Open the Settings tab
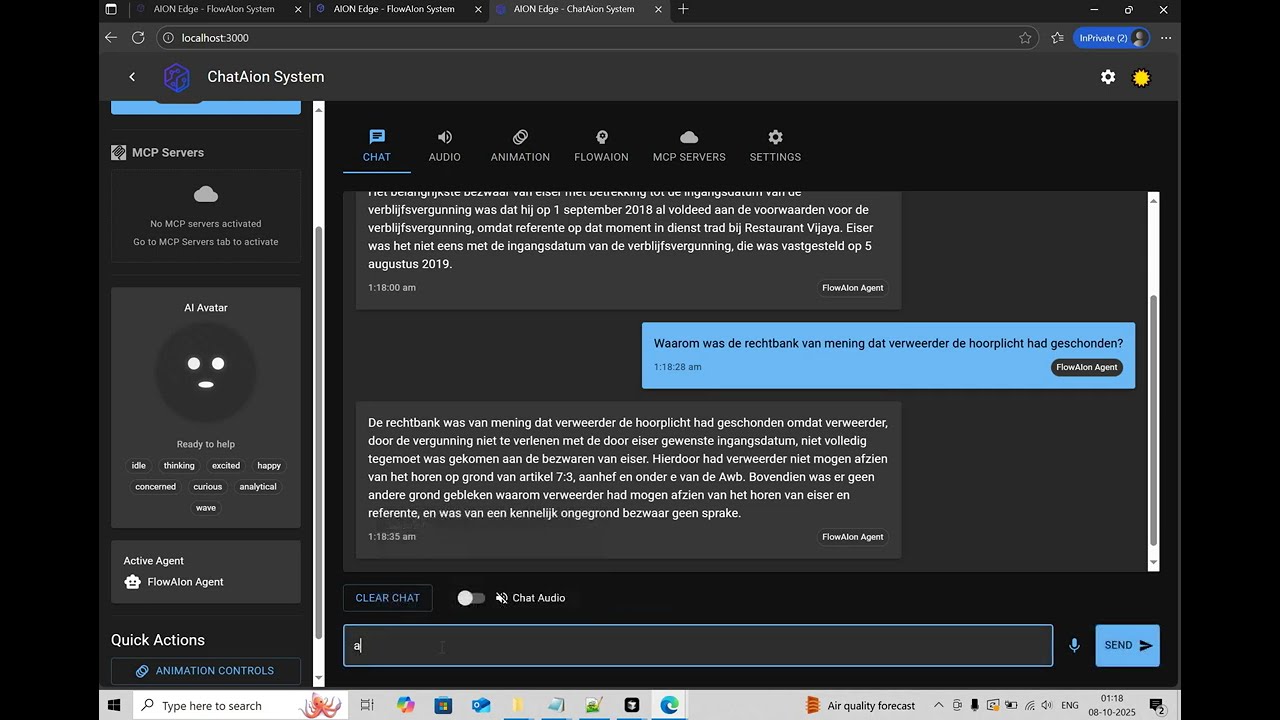The image size is (1280, 720). point(775,146)
